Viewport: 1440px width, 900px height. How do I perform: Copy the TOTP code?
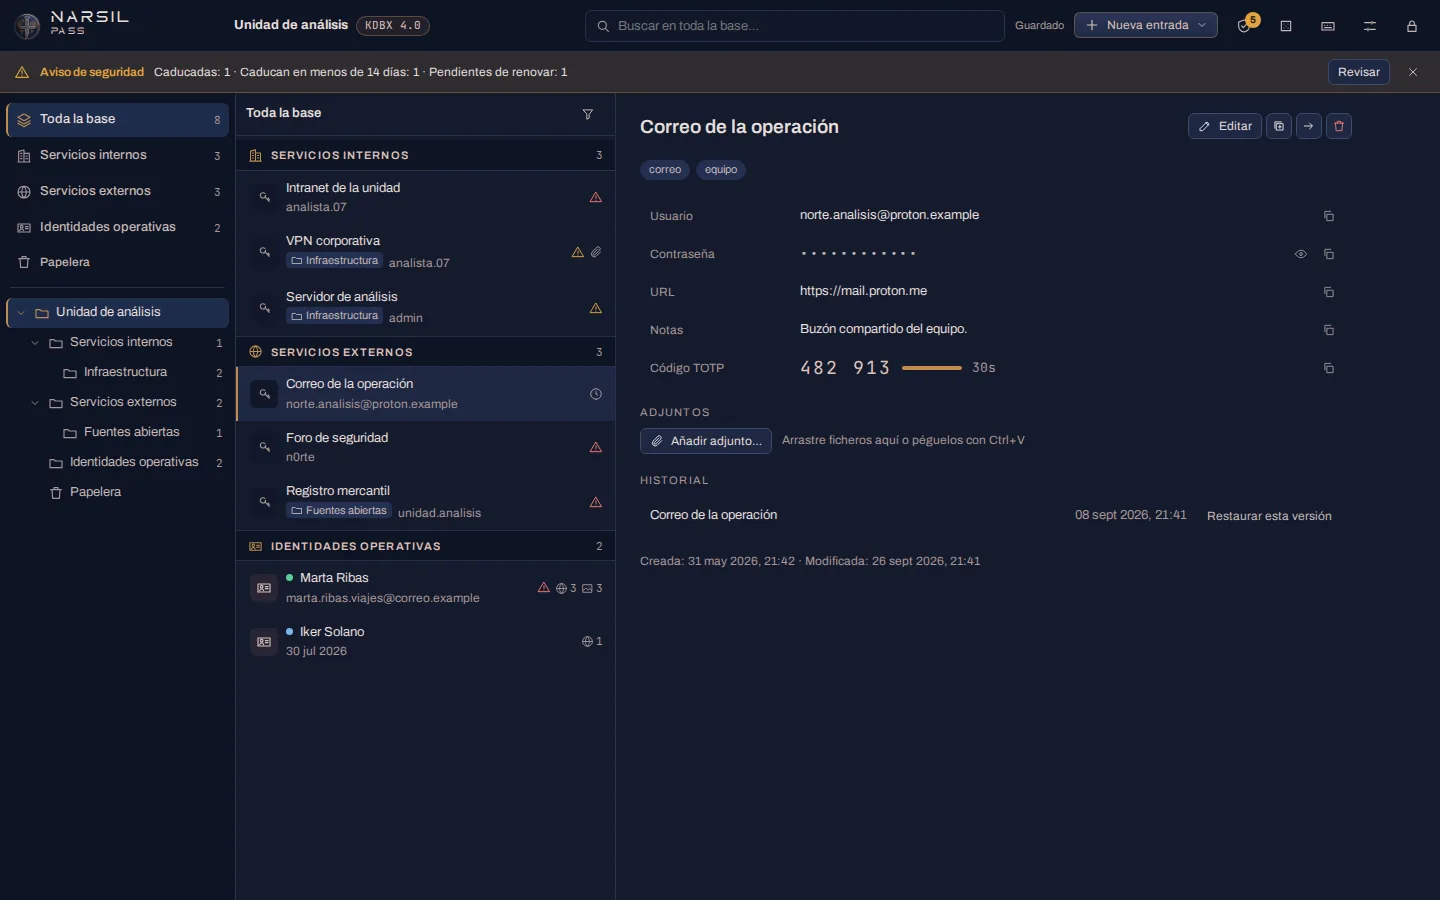point(1329,368)
